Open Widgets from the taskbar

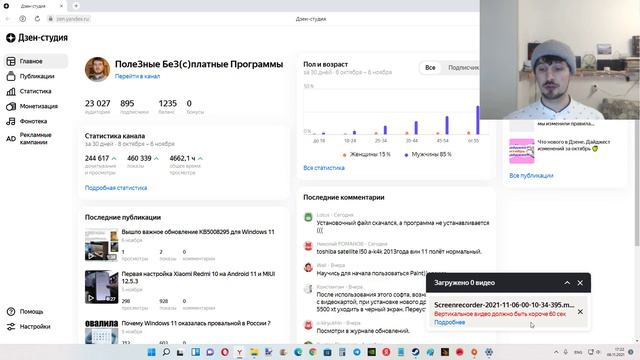(x=196, y=352)
